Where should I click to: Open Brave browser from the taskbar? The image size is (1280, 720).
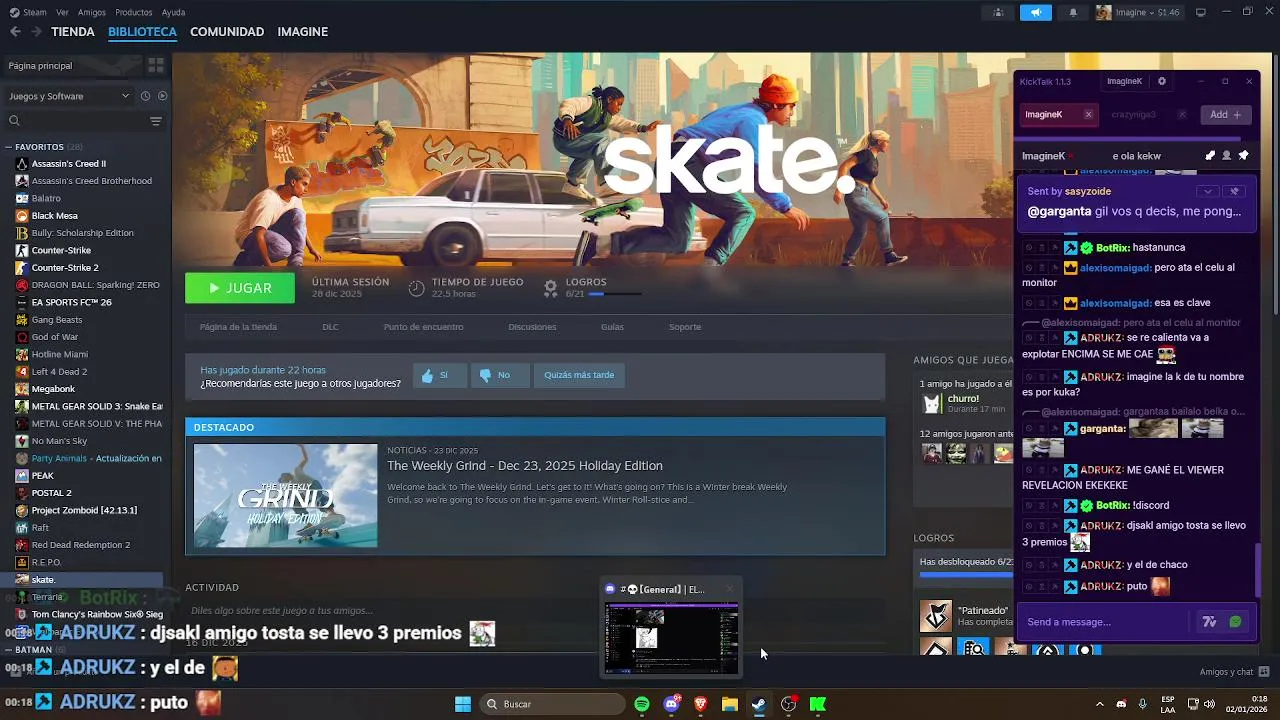pyautogui.click(x=701, y=704)
